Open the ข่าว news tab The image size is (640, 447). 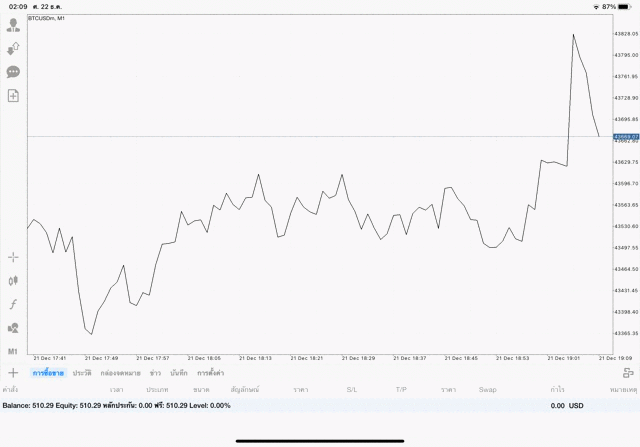tap(155, 372)
